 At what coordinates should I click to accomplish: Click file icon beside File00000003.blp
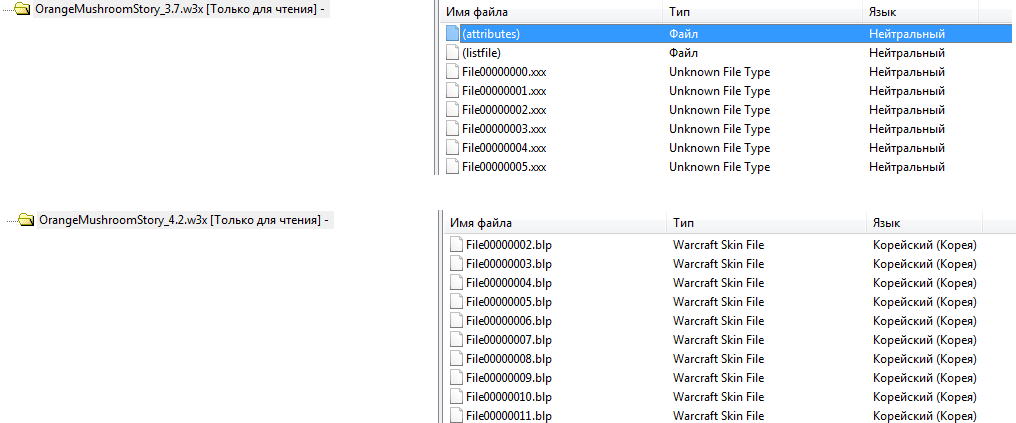pos(456,264)
